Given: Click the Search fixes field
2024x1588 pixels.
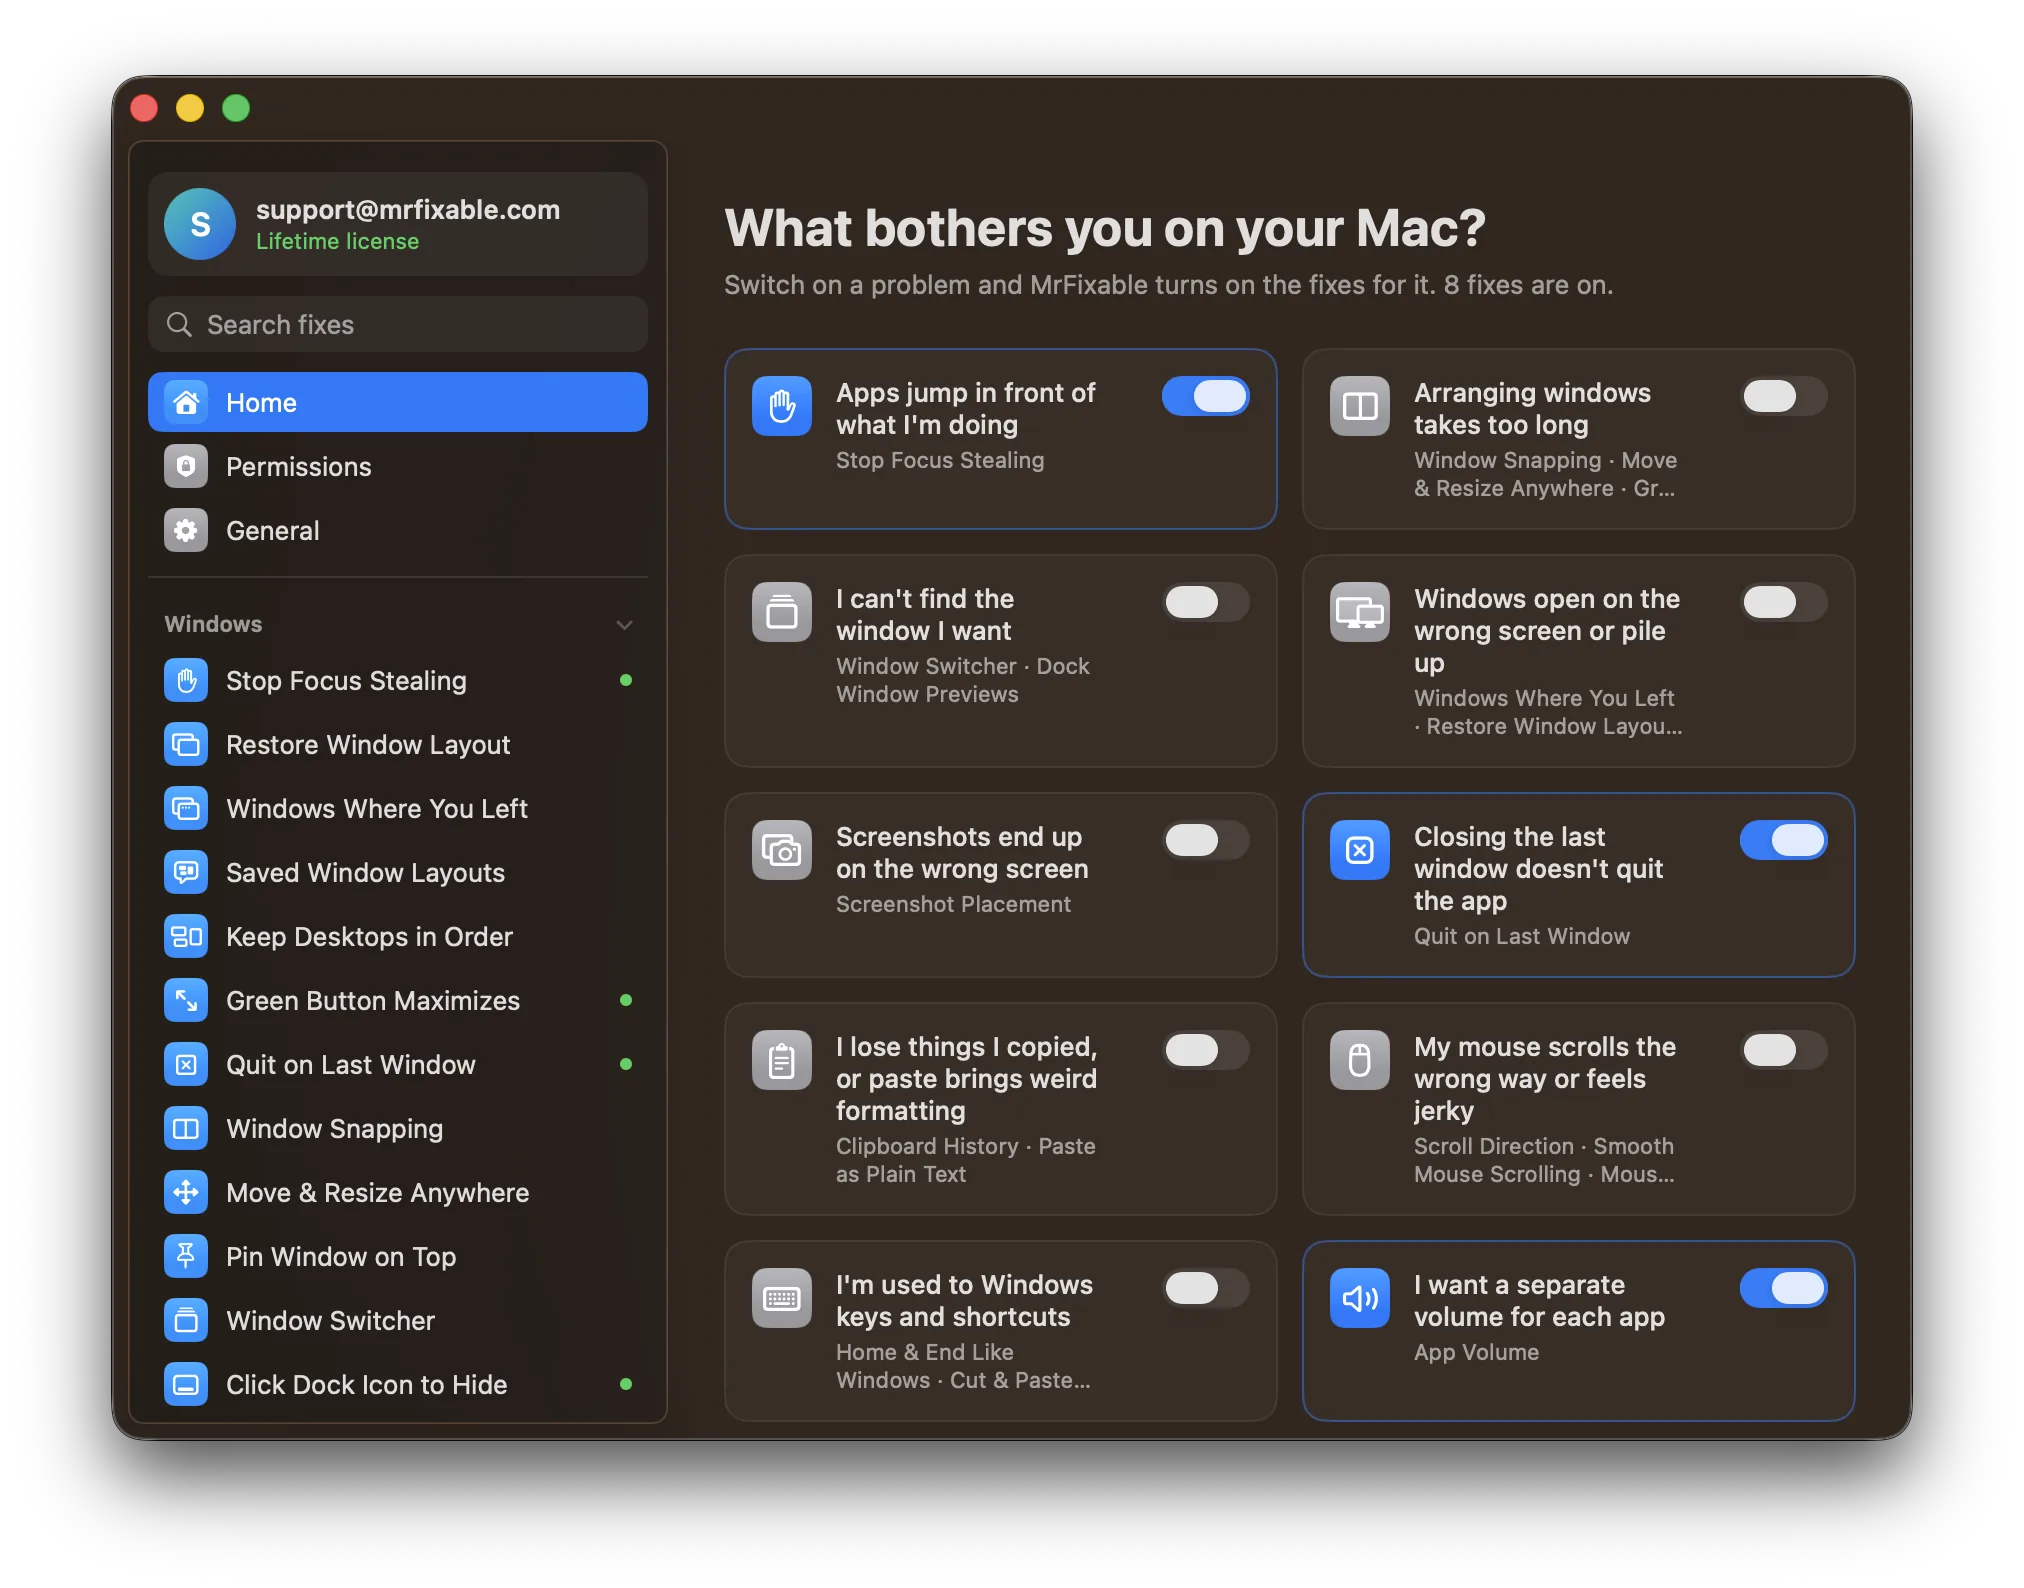Looking at the screenshot, I should 398,324.
